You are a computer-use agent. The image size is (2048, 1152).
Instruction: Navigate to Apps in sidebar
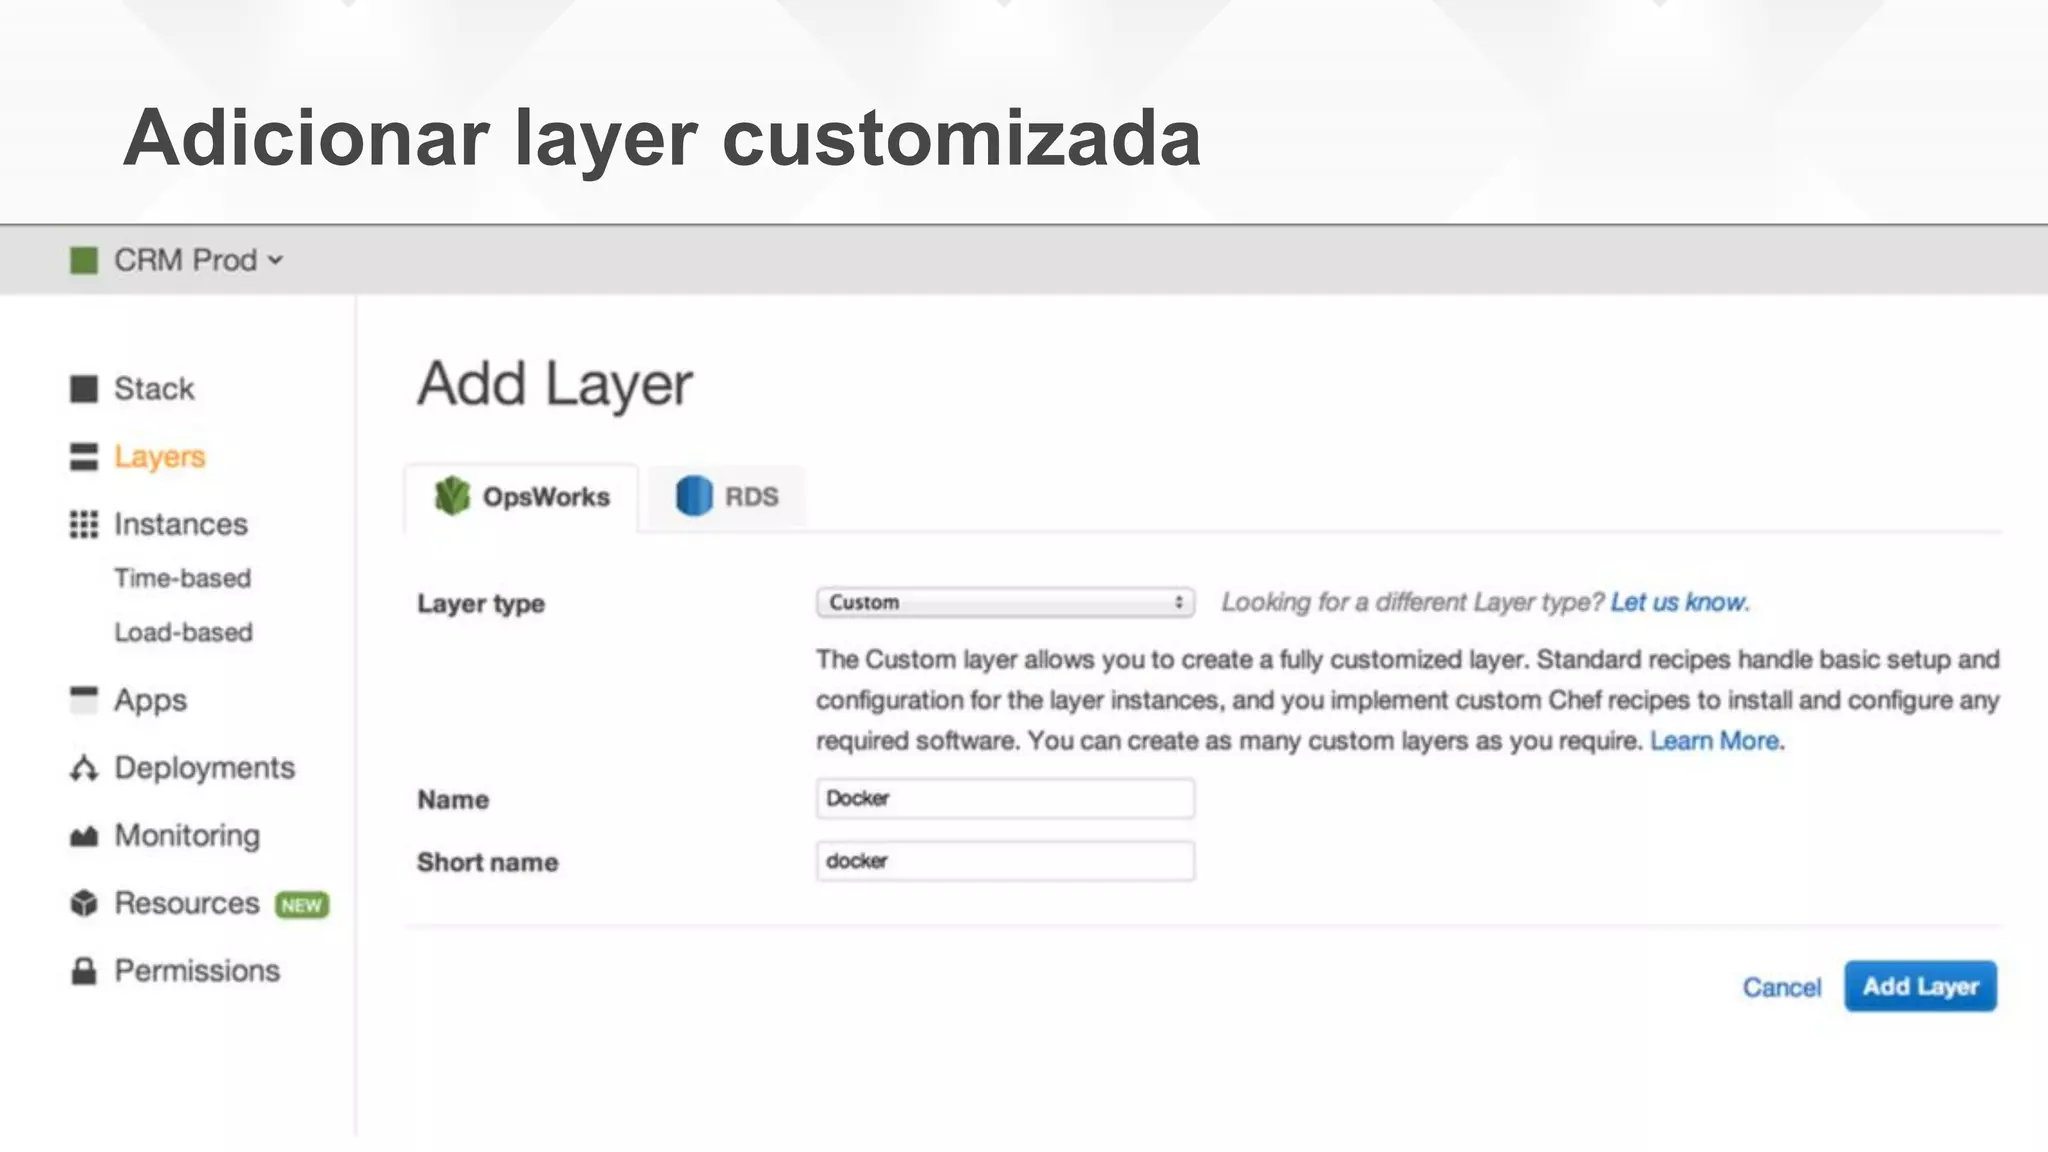(150, 700)
